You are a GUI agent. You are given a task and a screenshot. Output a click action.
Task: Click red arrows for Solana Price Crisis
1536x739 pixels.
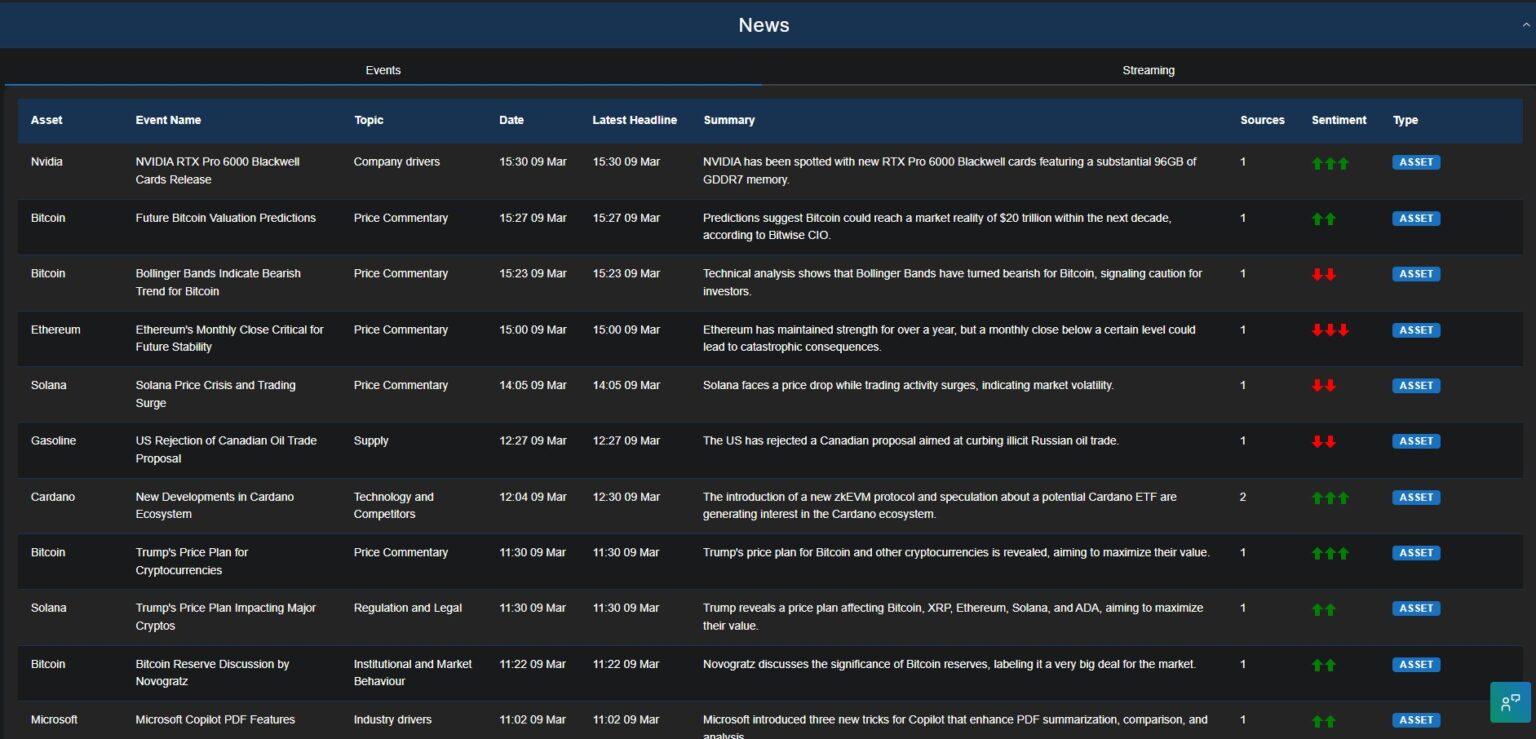click(1323, 386)
